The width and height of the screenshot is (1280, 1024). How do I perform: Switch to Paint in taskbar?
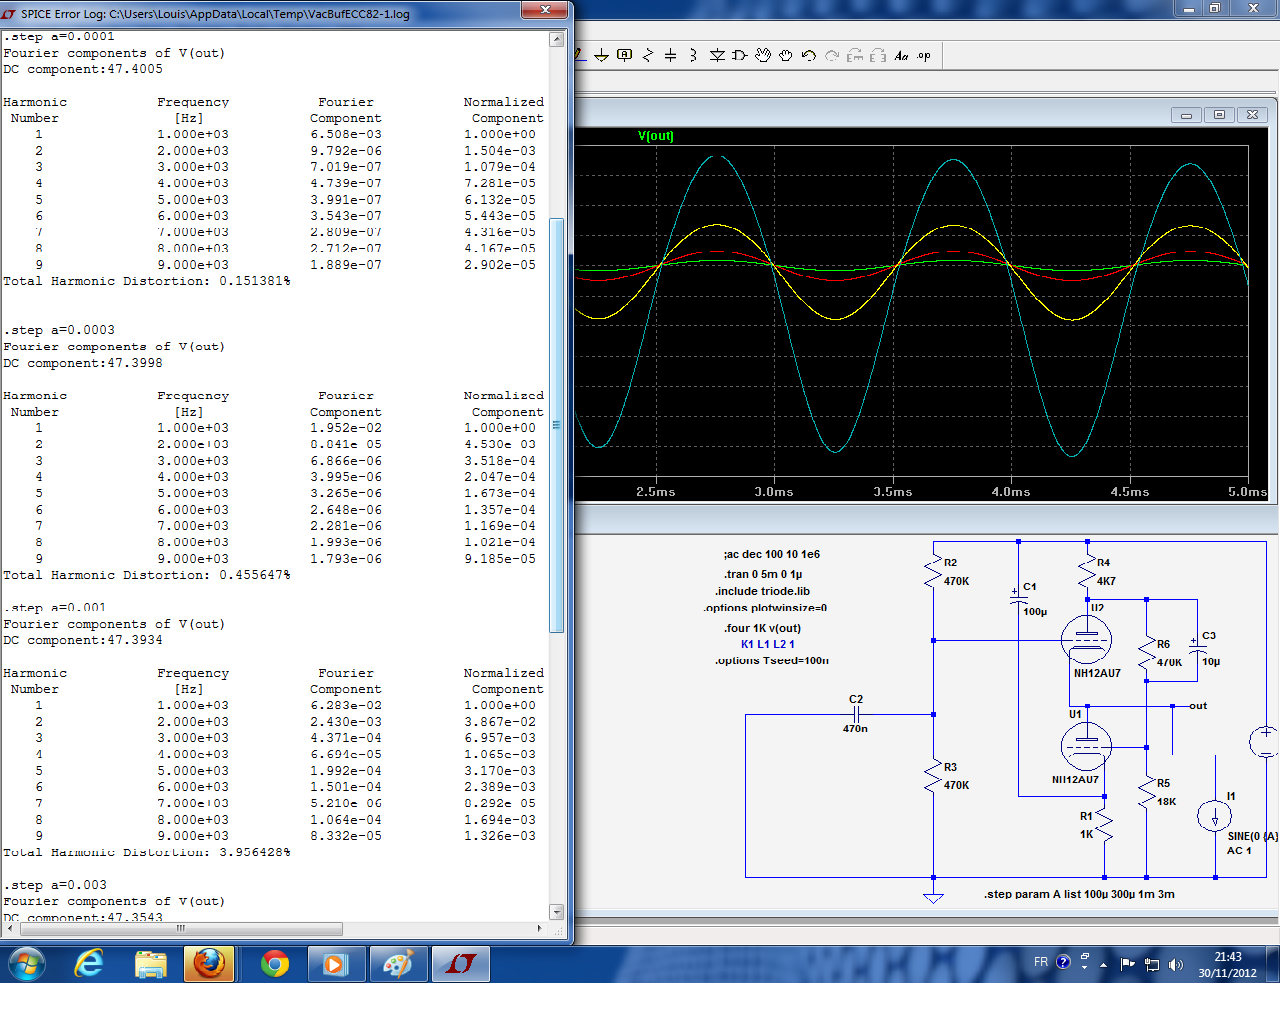coord(397,964)
